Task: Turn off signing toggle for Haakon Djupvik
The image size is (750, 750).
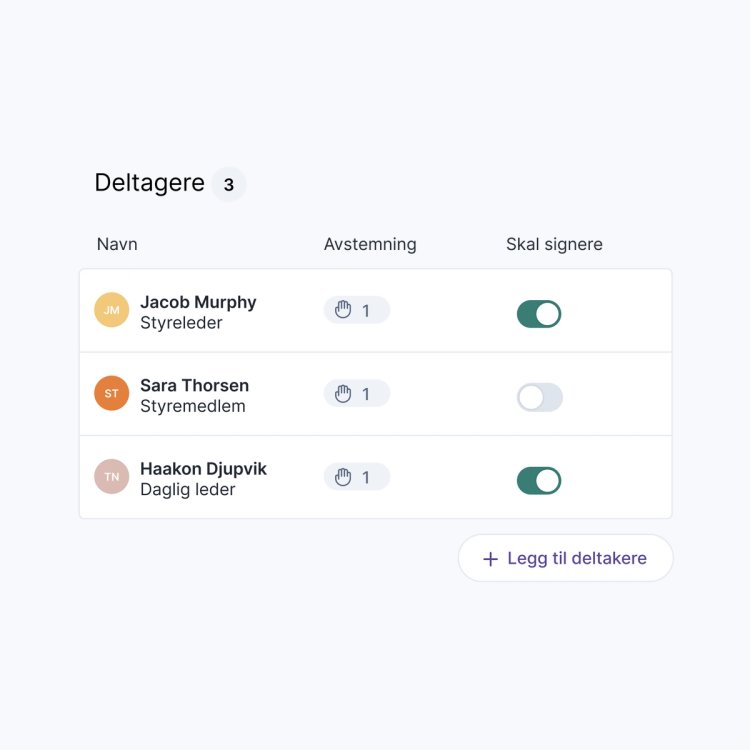Action: (x=539, y=481)
